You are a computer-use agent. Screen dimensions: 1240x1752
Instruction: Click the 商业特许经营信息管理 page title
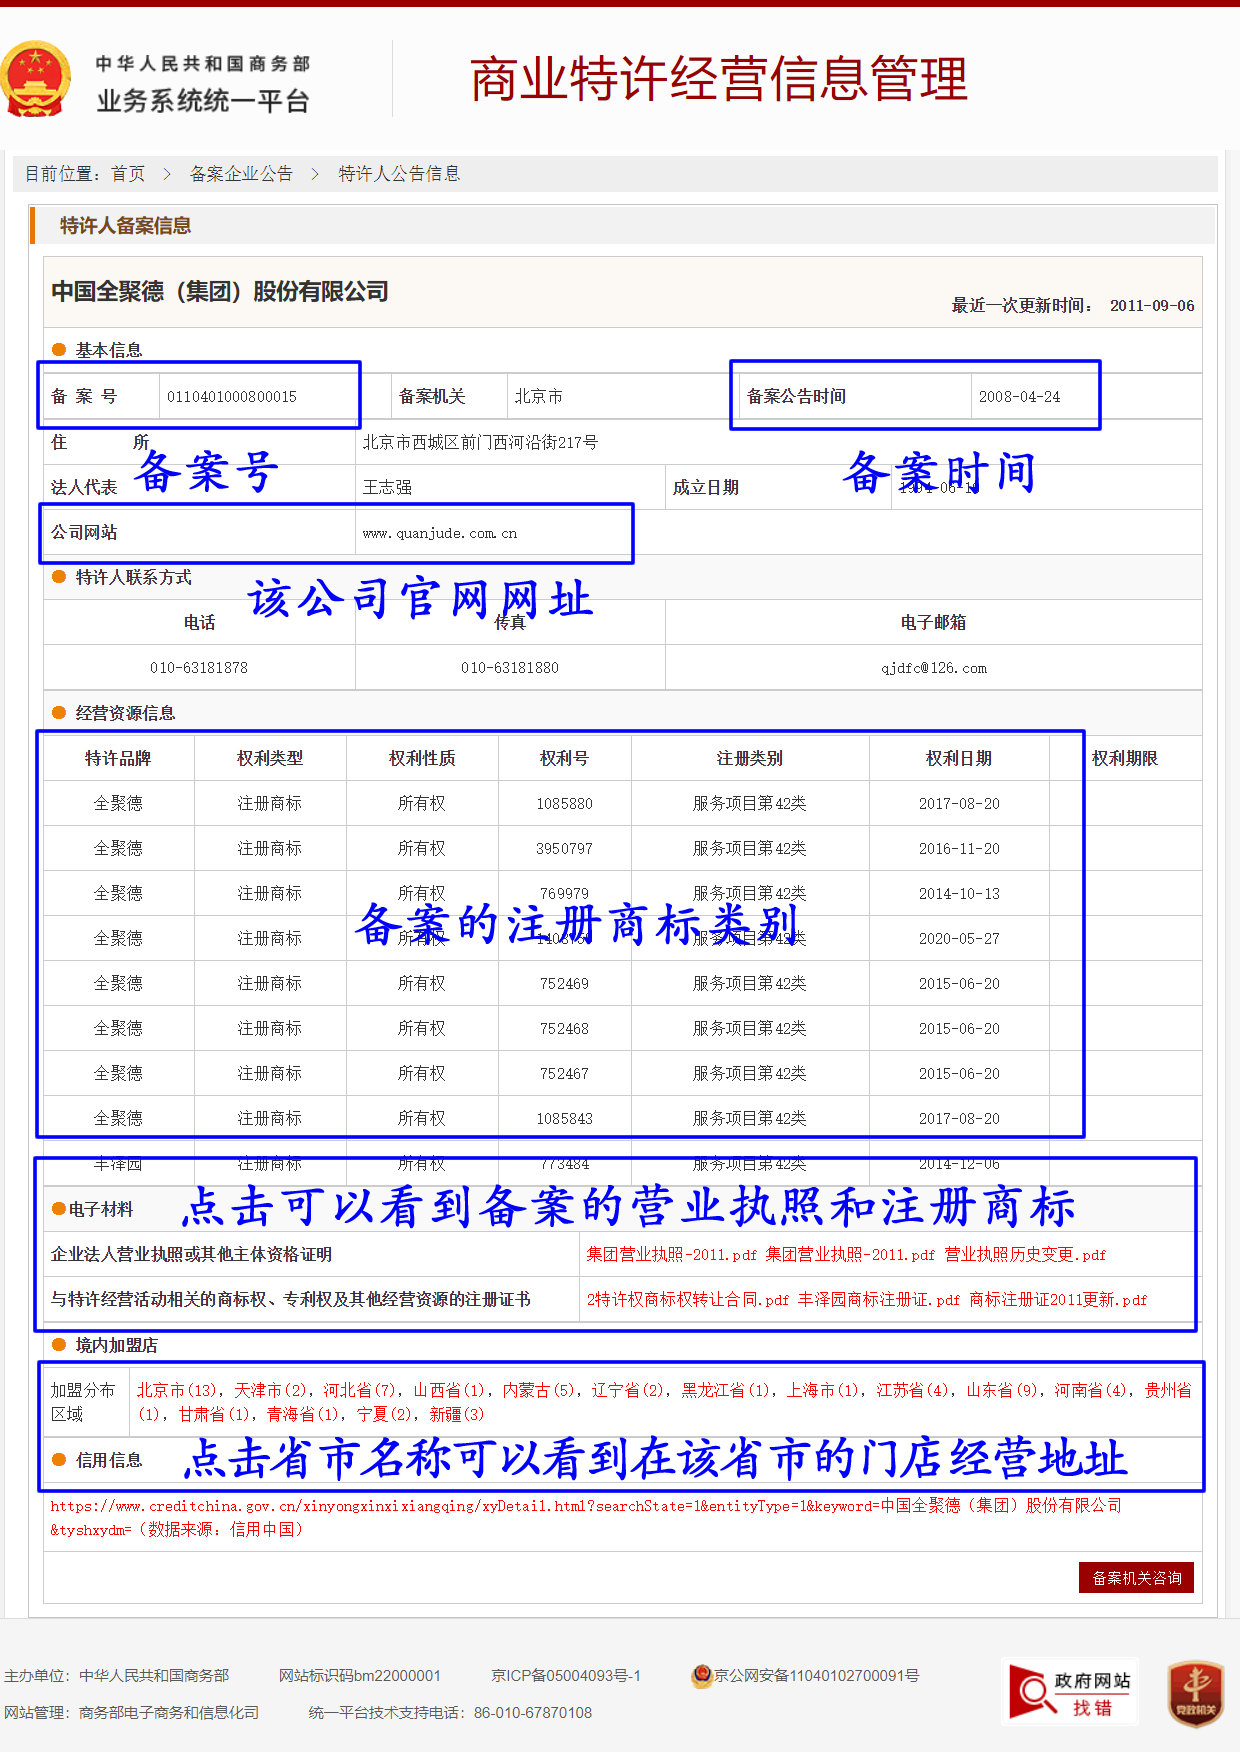tap(719, 80)
